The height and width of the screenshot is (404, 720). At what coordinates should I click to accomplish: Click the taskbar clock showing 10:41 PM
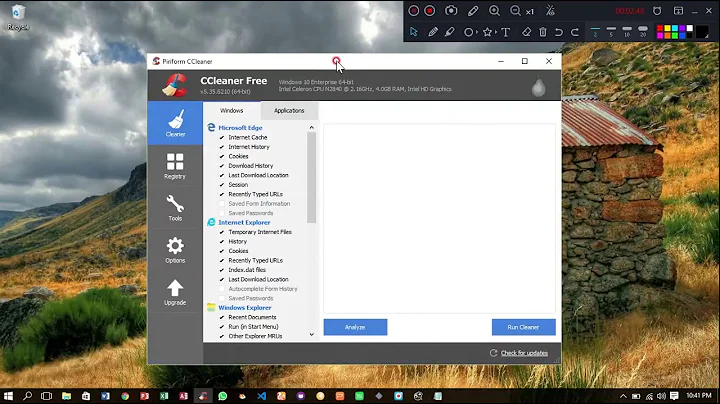698,395
